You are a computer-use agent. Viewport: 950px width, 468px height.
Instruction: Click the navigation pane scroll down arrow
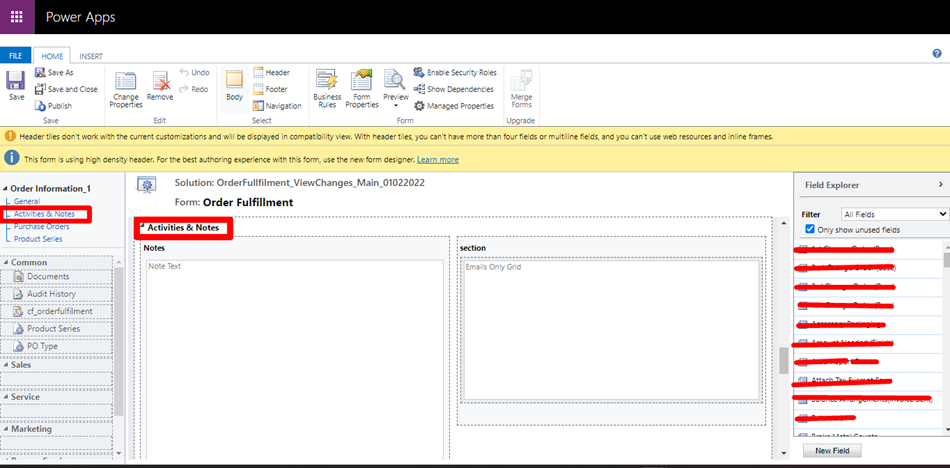point(119,453)
